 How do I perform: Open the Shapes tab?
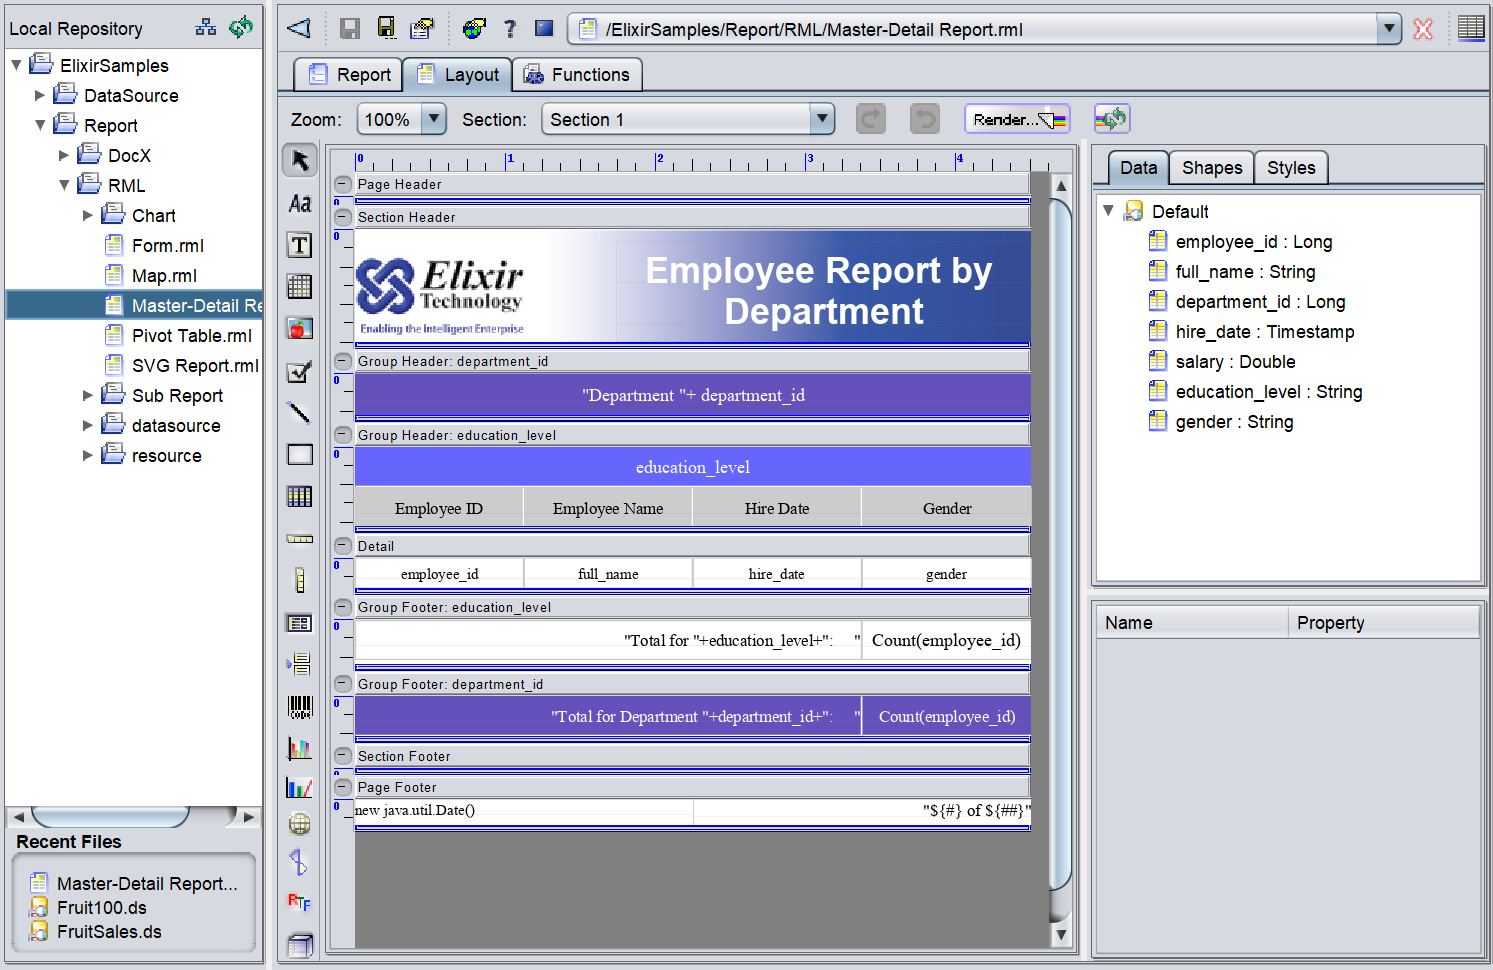(x=1211, y=168)
